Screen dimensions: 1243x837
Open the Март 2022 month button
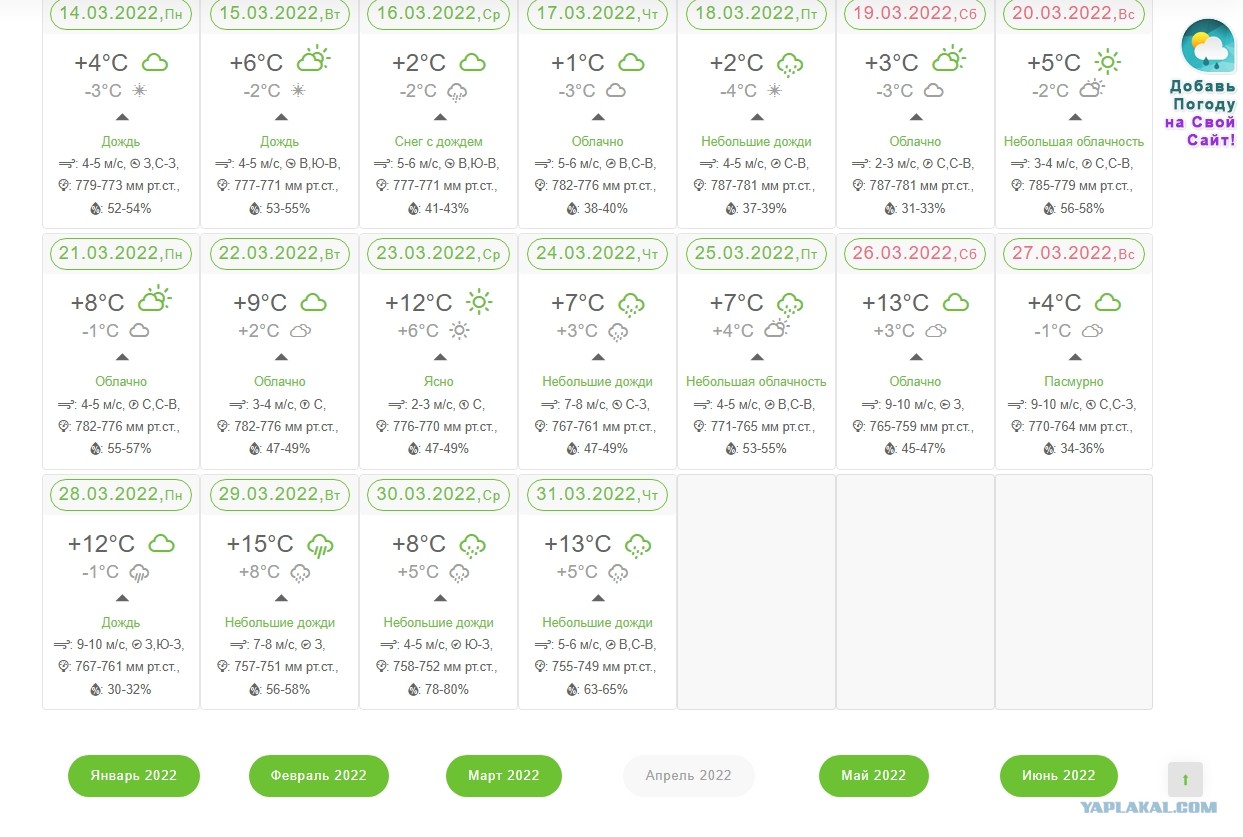[504, 776]
